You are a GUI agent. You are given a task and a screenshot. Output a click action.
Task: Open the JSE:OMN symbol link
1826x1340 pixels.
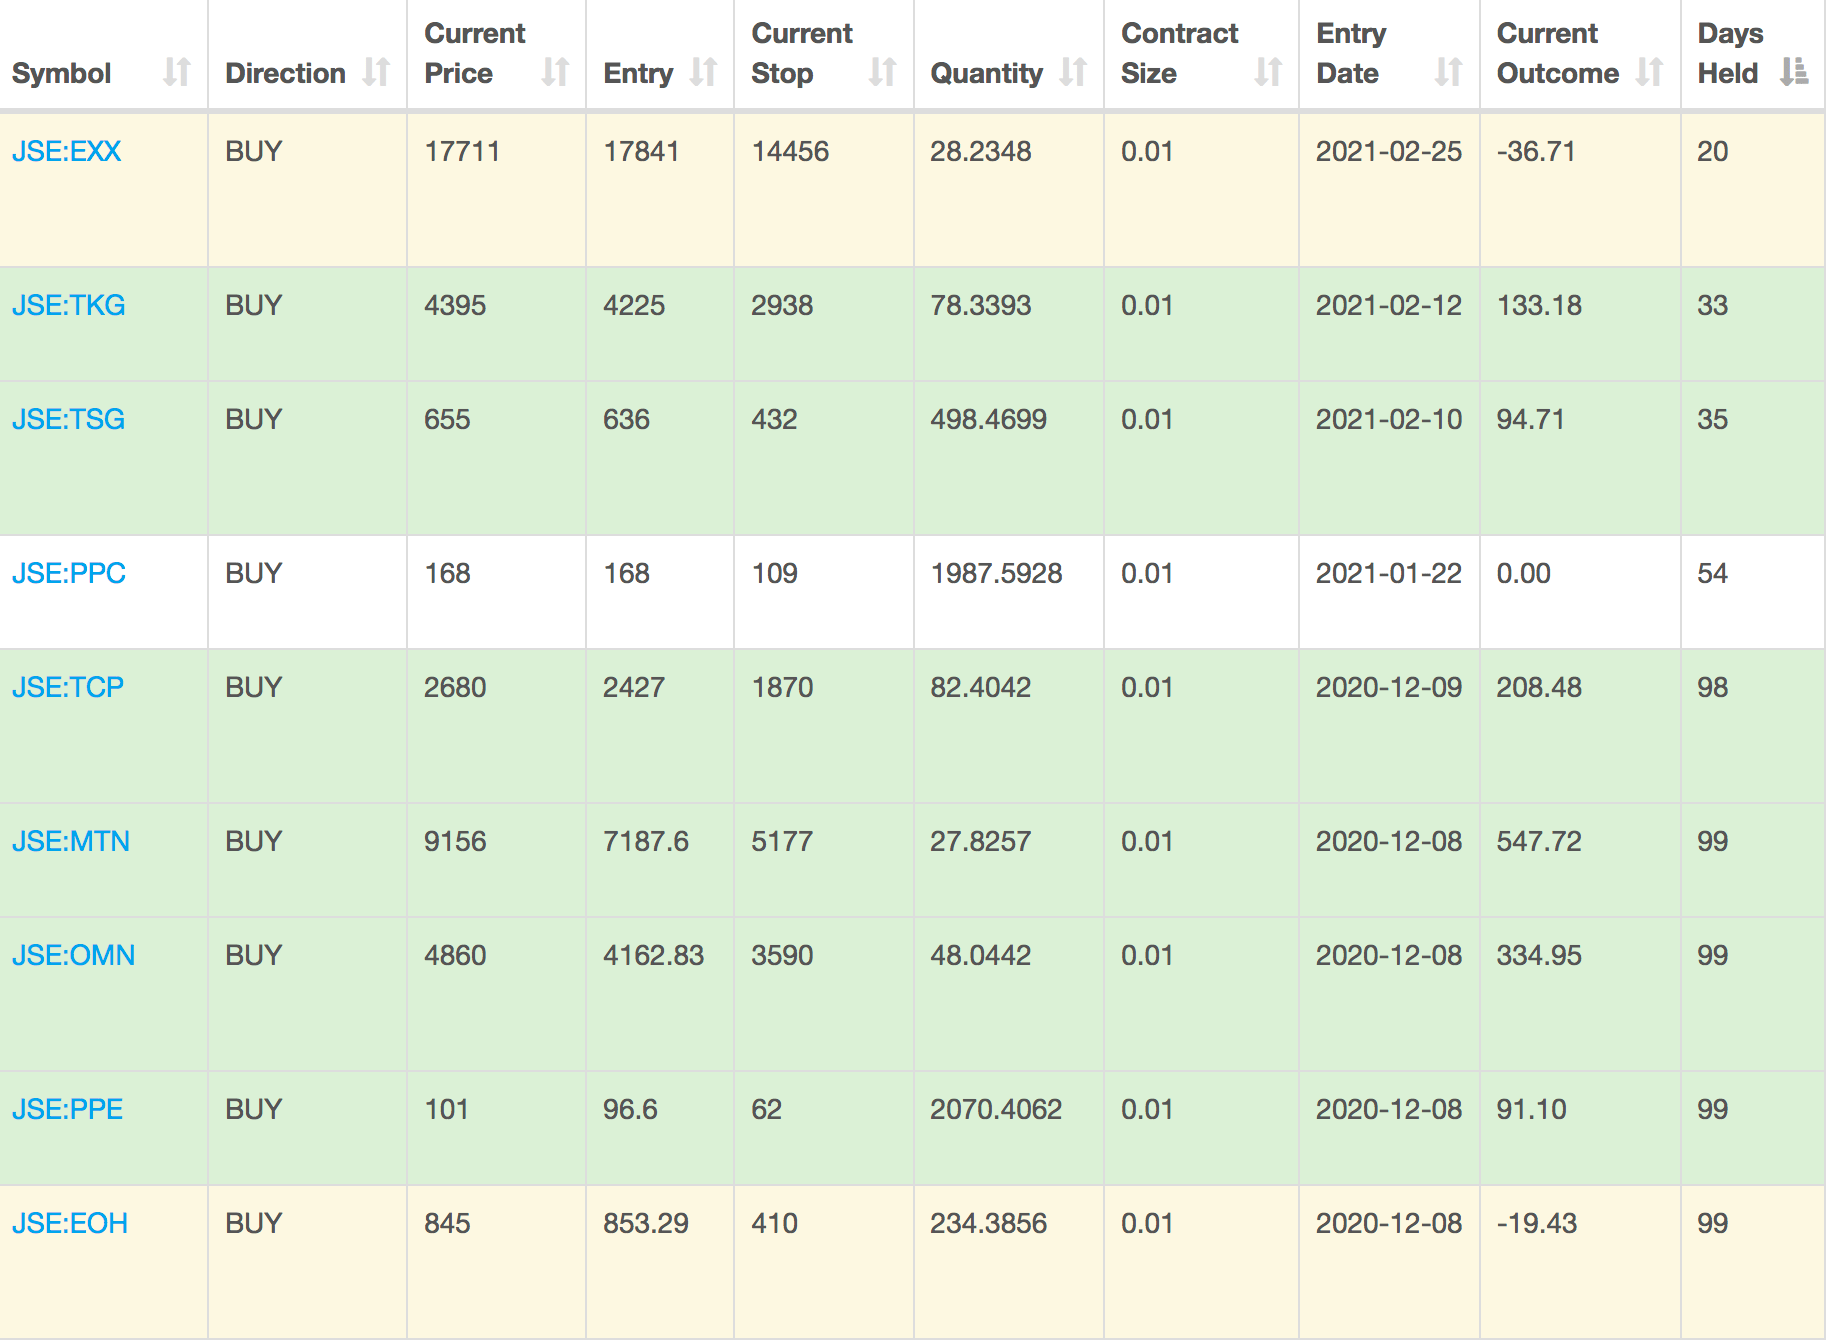click(73, 955)
